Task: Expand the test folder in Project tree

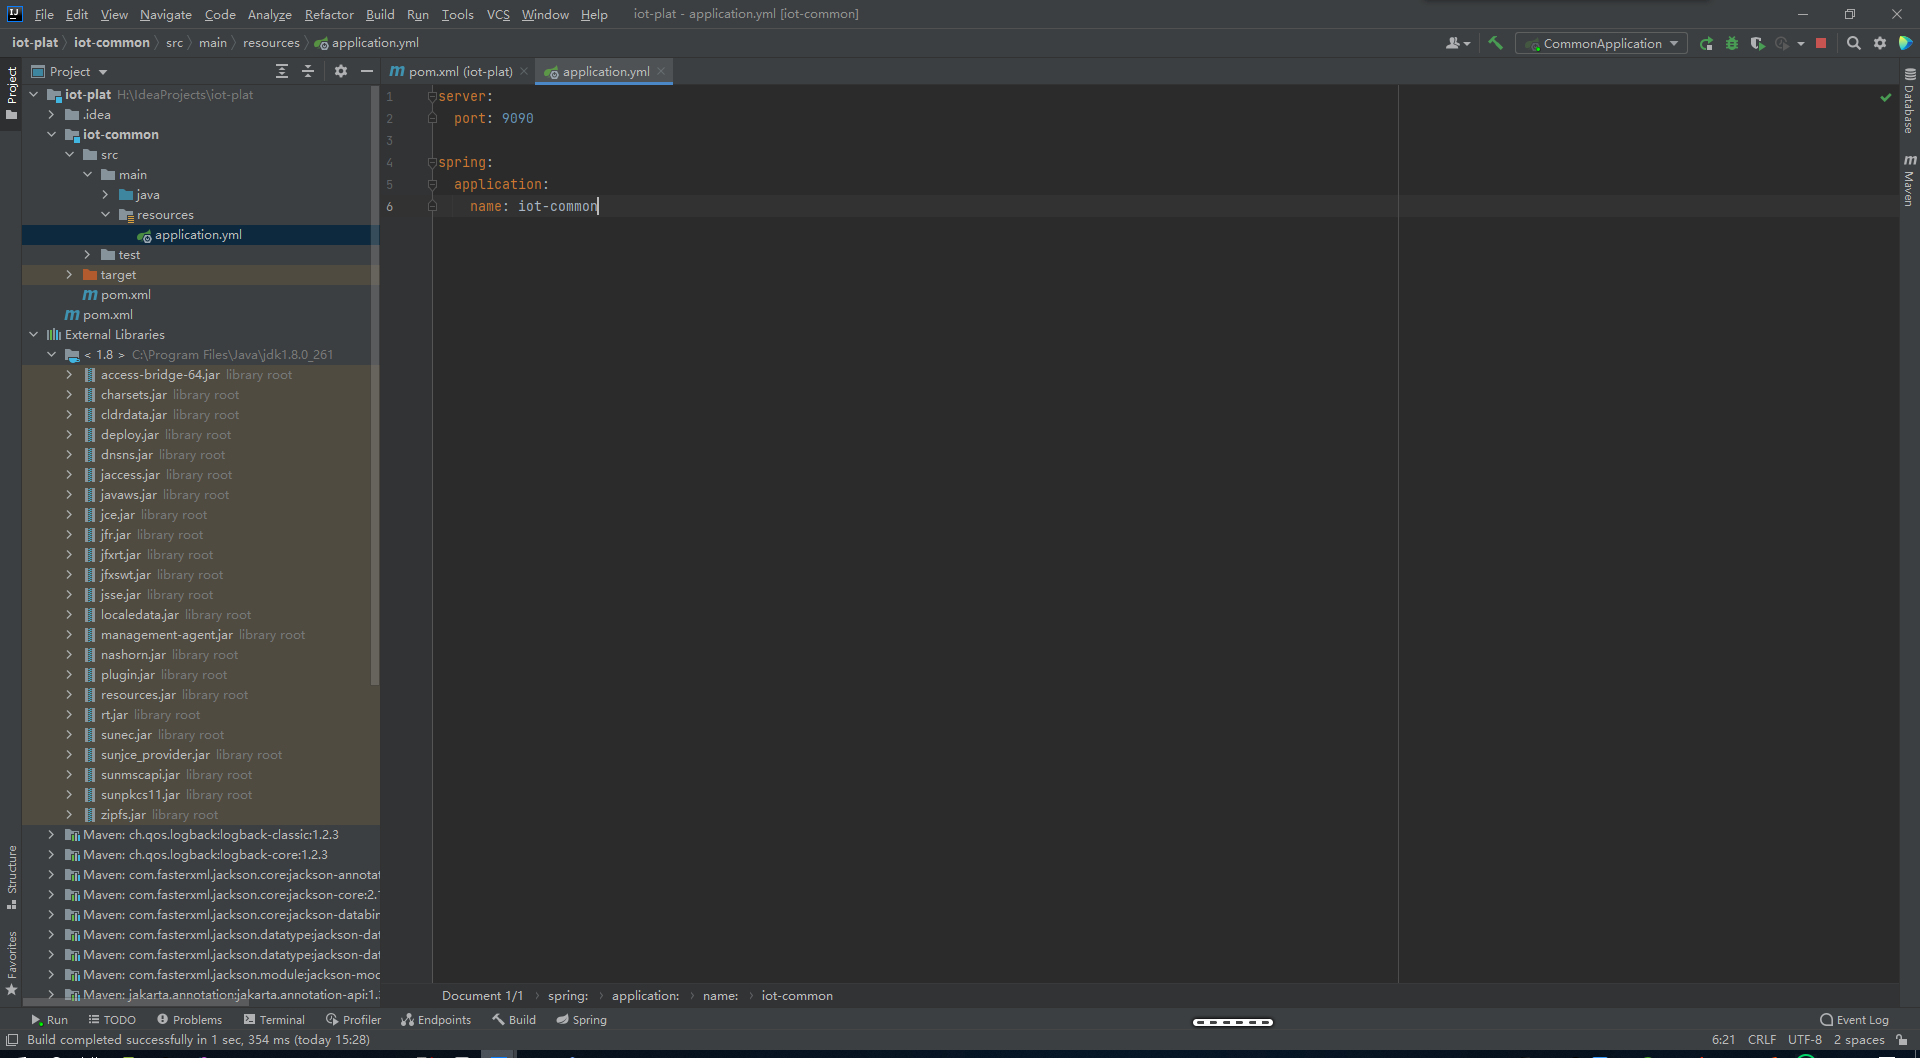Action: pyautogui.click(x=88, y=254)
